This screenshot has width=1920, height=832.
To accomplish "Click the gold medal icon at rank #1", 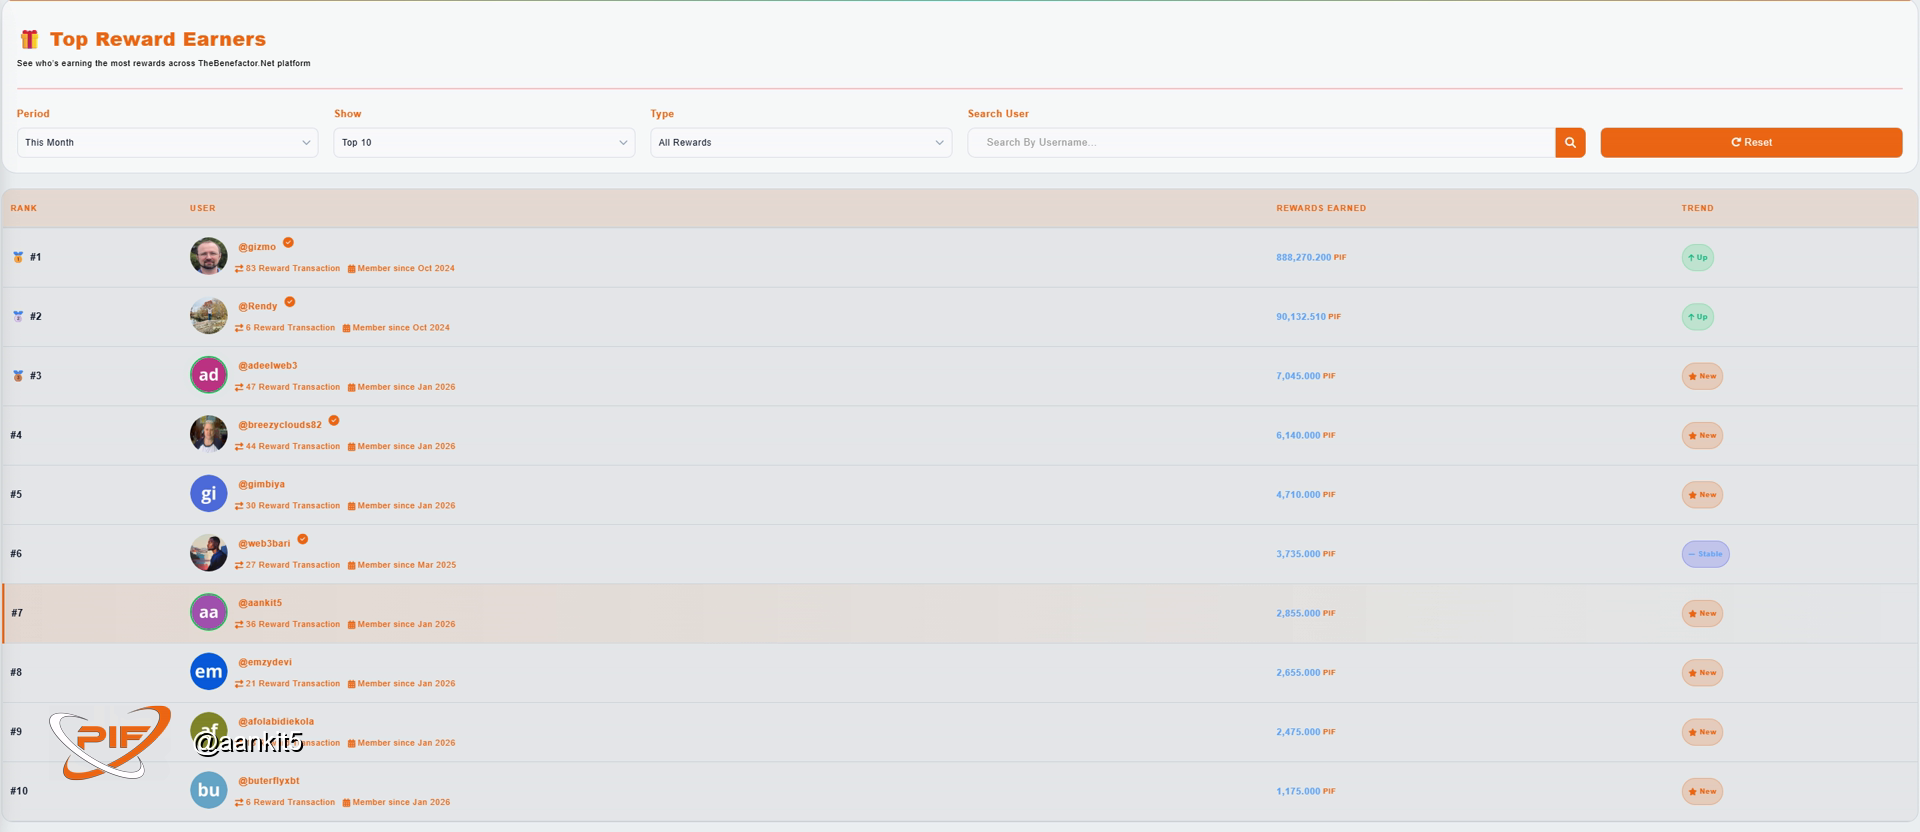I will pos(18,257).
